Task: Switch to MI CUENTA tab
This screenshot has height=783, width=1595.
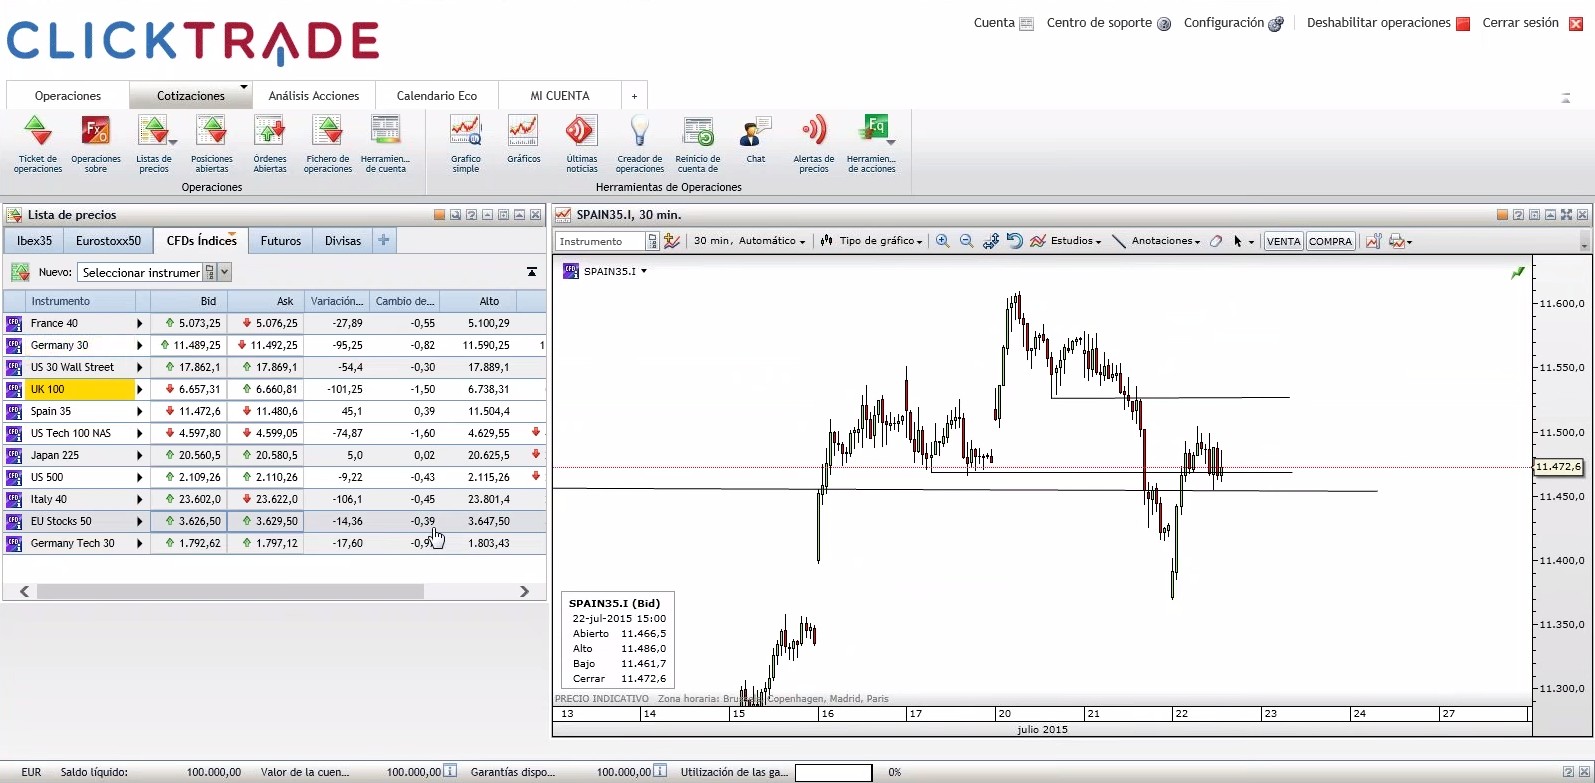Action: coord(560,96)
